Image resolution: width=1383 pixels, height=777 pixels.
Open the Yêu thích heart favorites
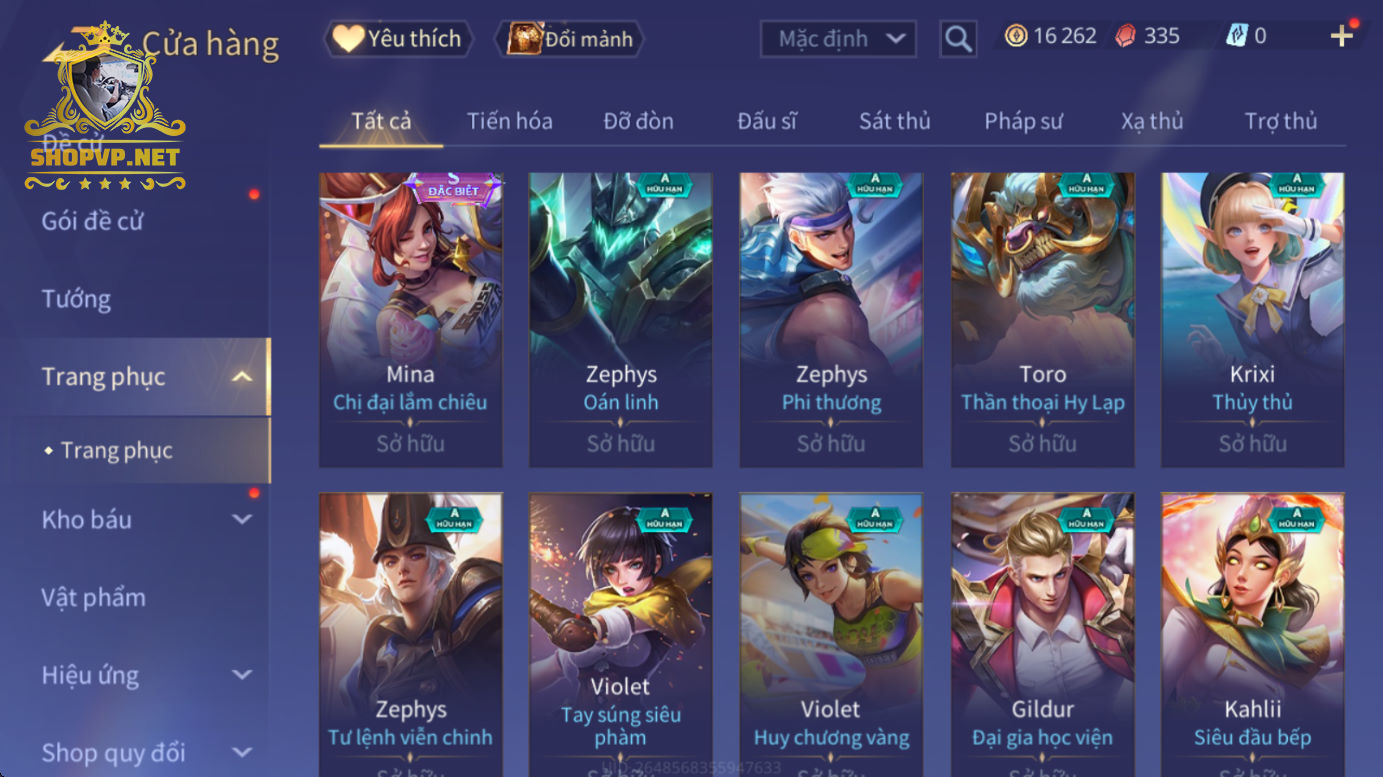point(349,39)
